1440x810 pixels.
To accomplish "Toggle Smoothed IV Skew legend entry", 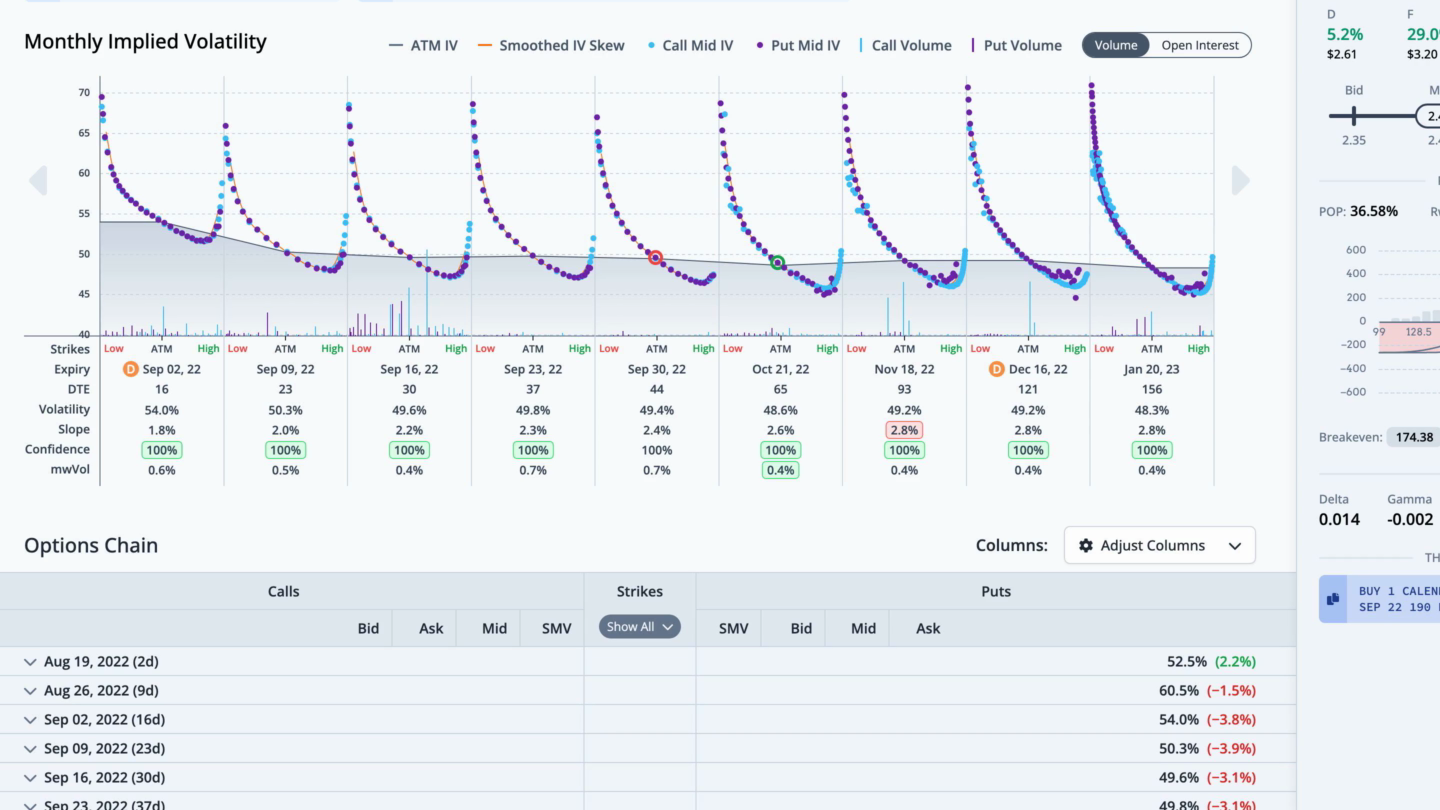I will tap(551, 45).
